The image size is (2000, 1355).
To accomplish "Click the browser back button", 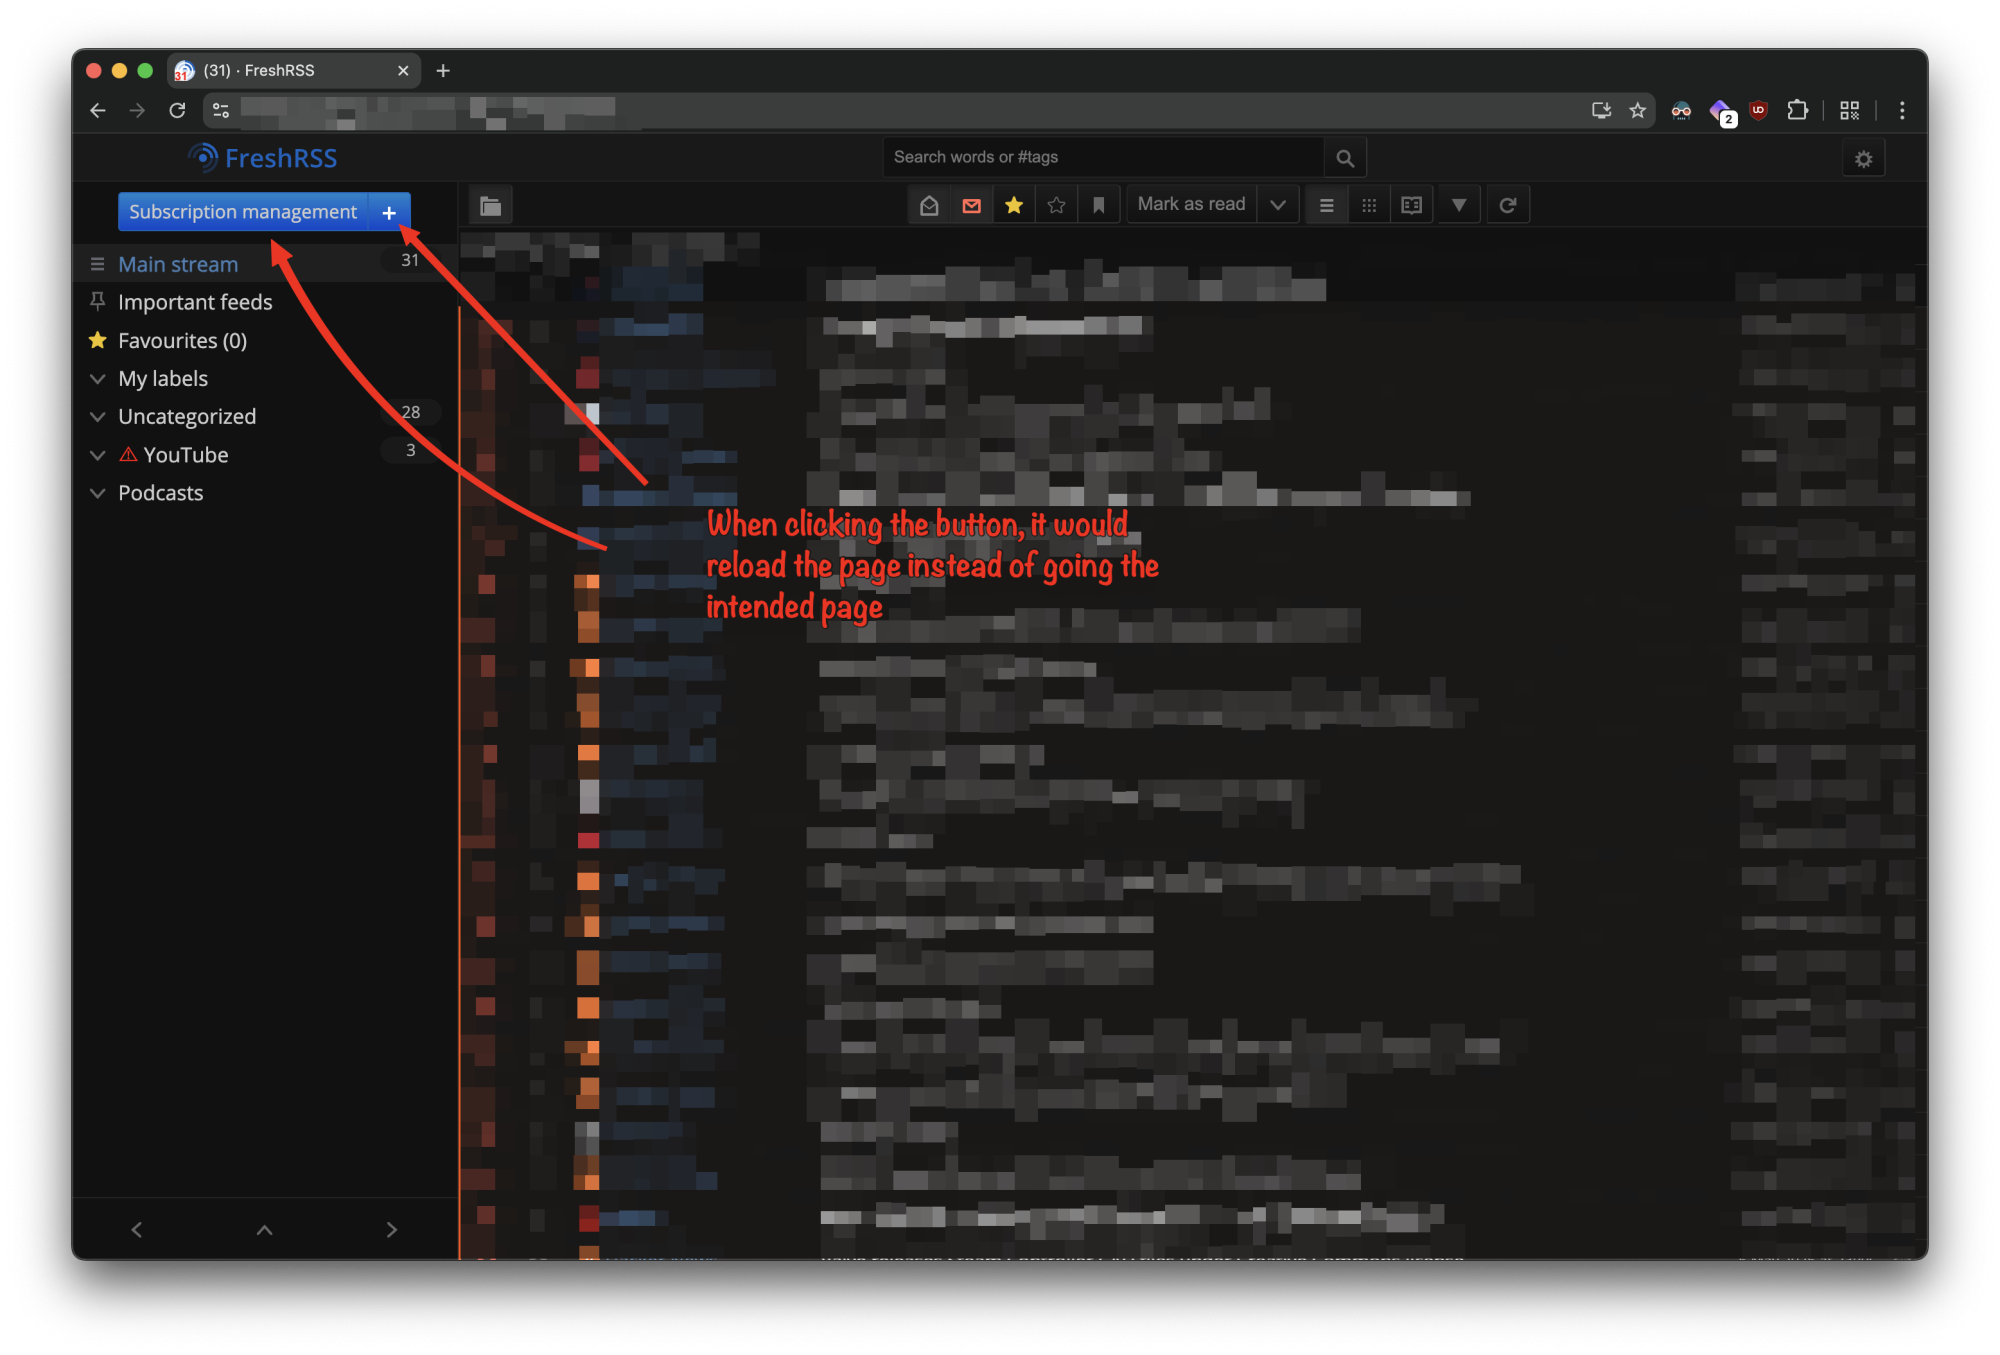I will [98, 111].
